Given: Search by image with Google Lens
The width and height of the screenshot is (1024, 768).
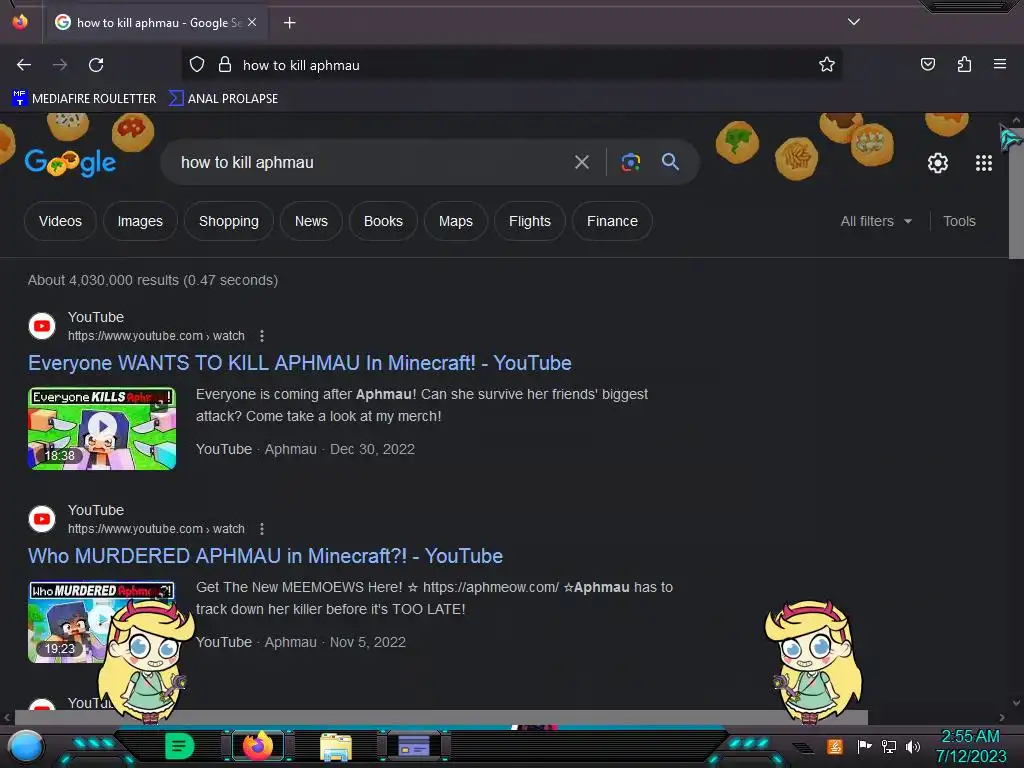Looking at the screenshot, I should 631,162.
